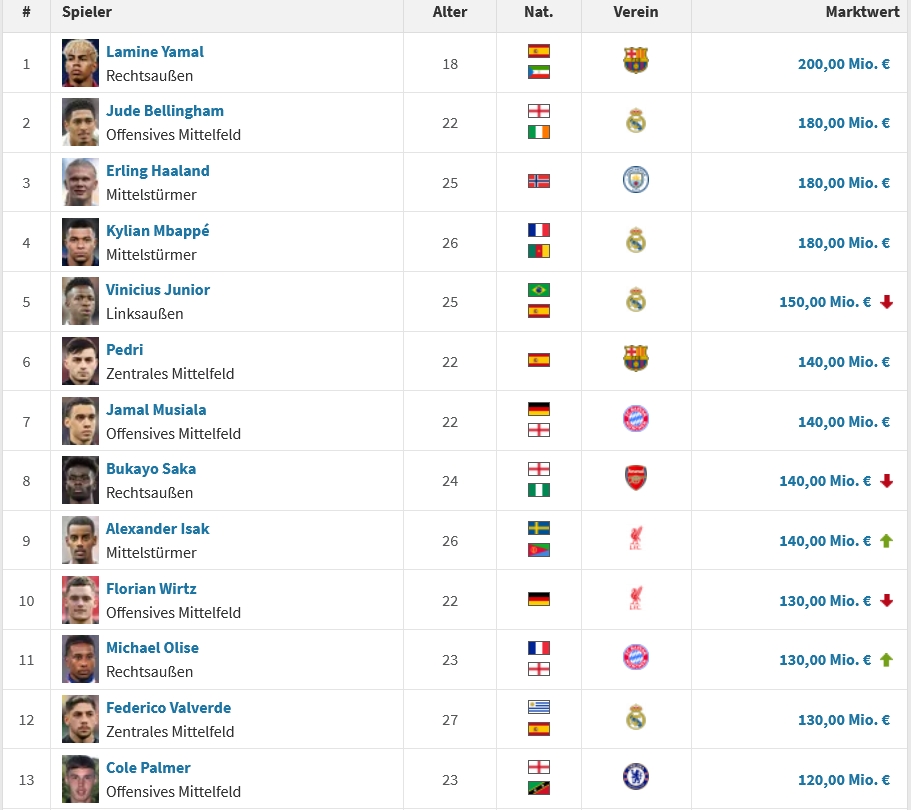Click the Arsenal crest in Bukayo Saka's row

(x=636, y=478)
